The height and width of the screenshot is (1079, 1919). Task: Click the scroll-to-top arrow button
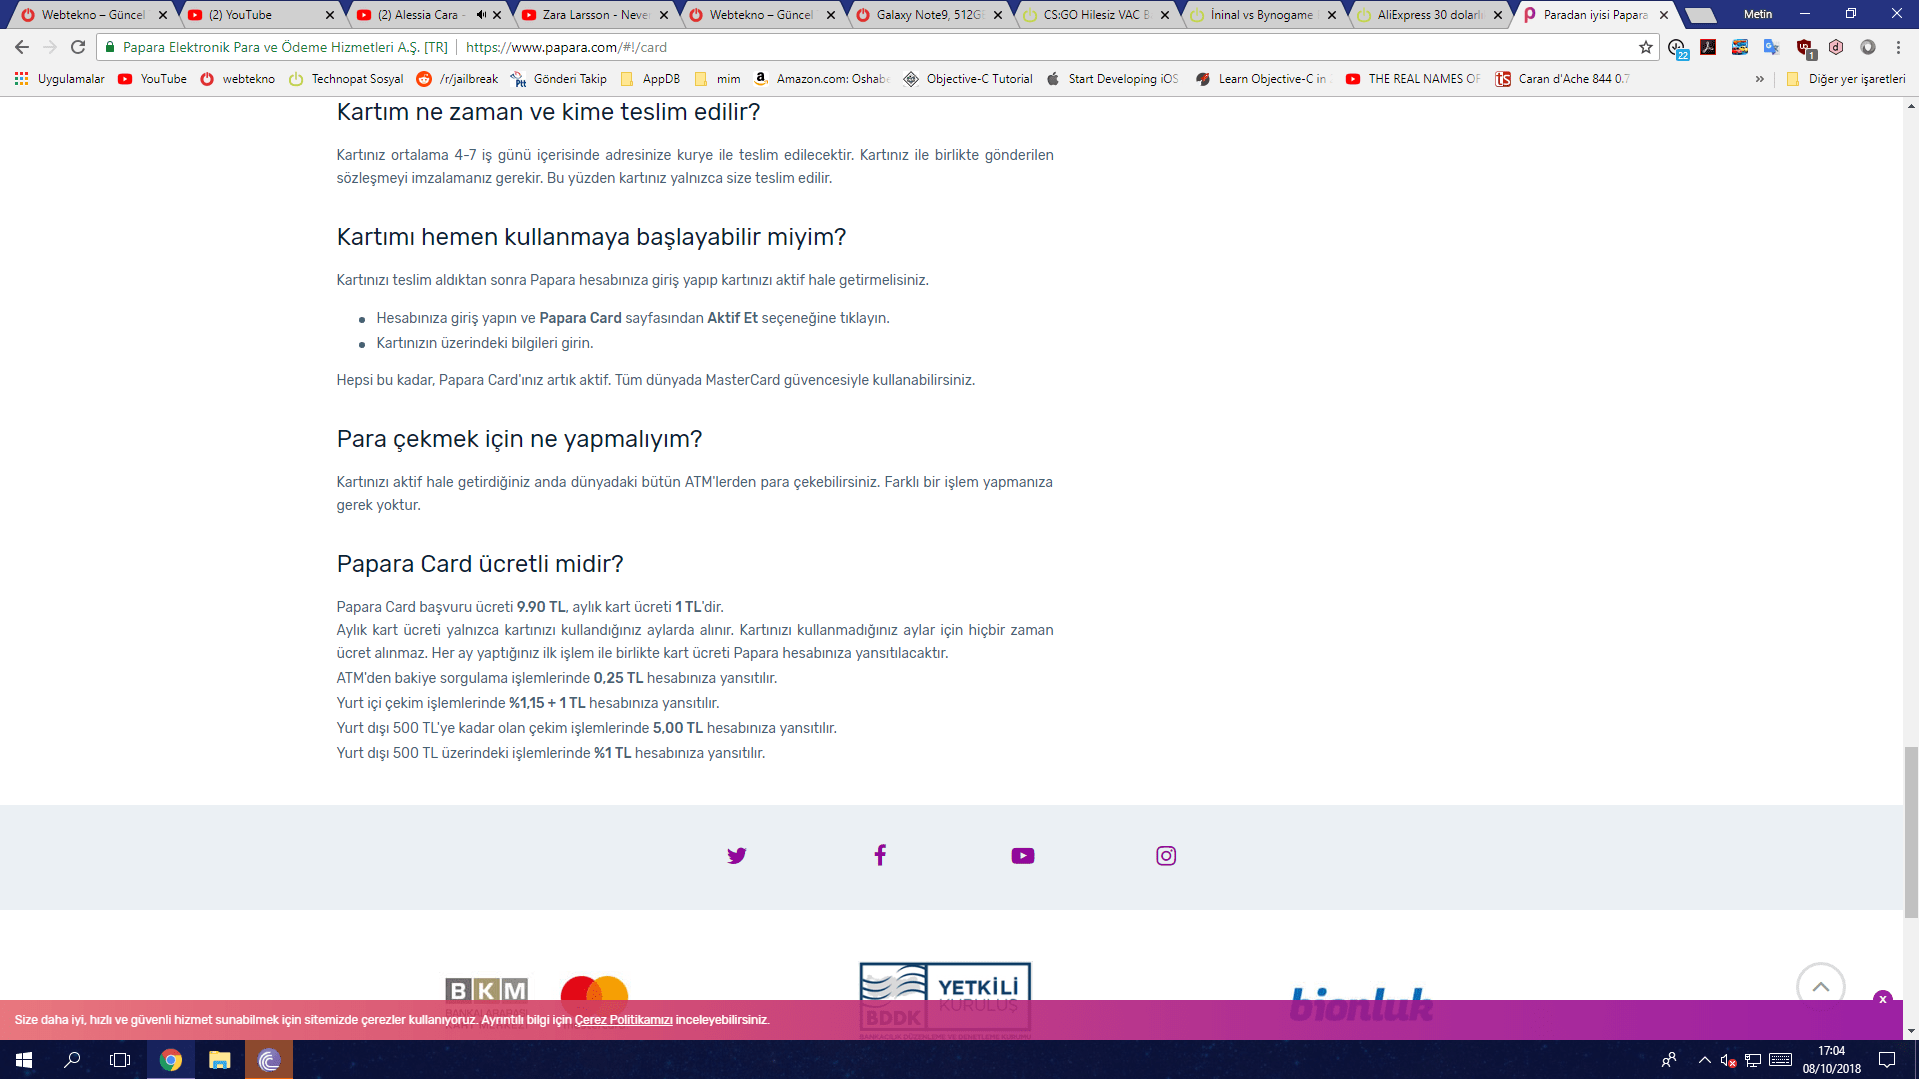[x=1821, y=987]
